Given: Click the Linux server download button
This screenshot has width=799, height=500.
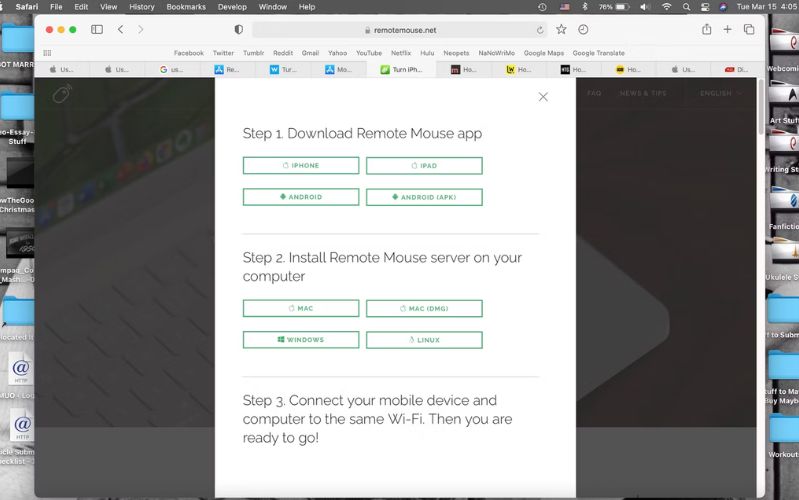Looking at the screenshot, I should point(424,340).
